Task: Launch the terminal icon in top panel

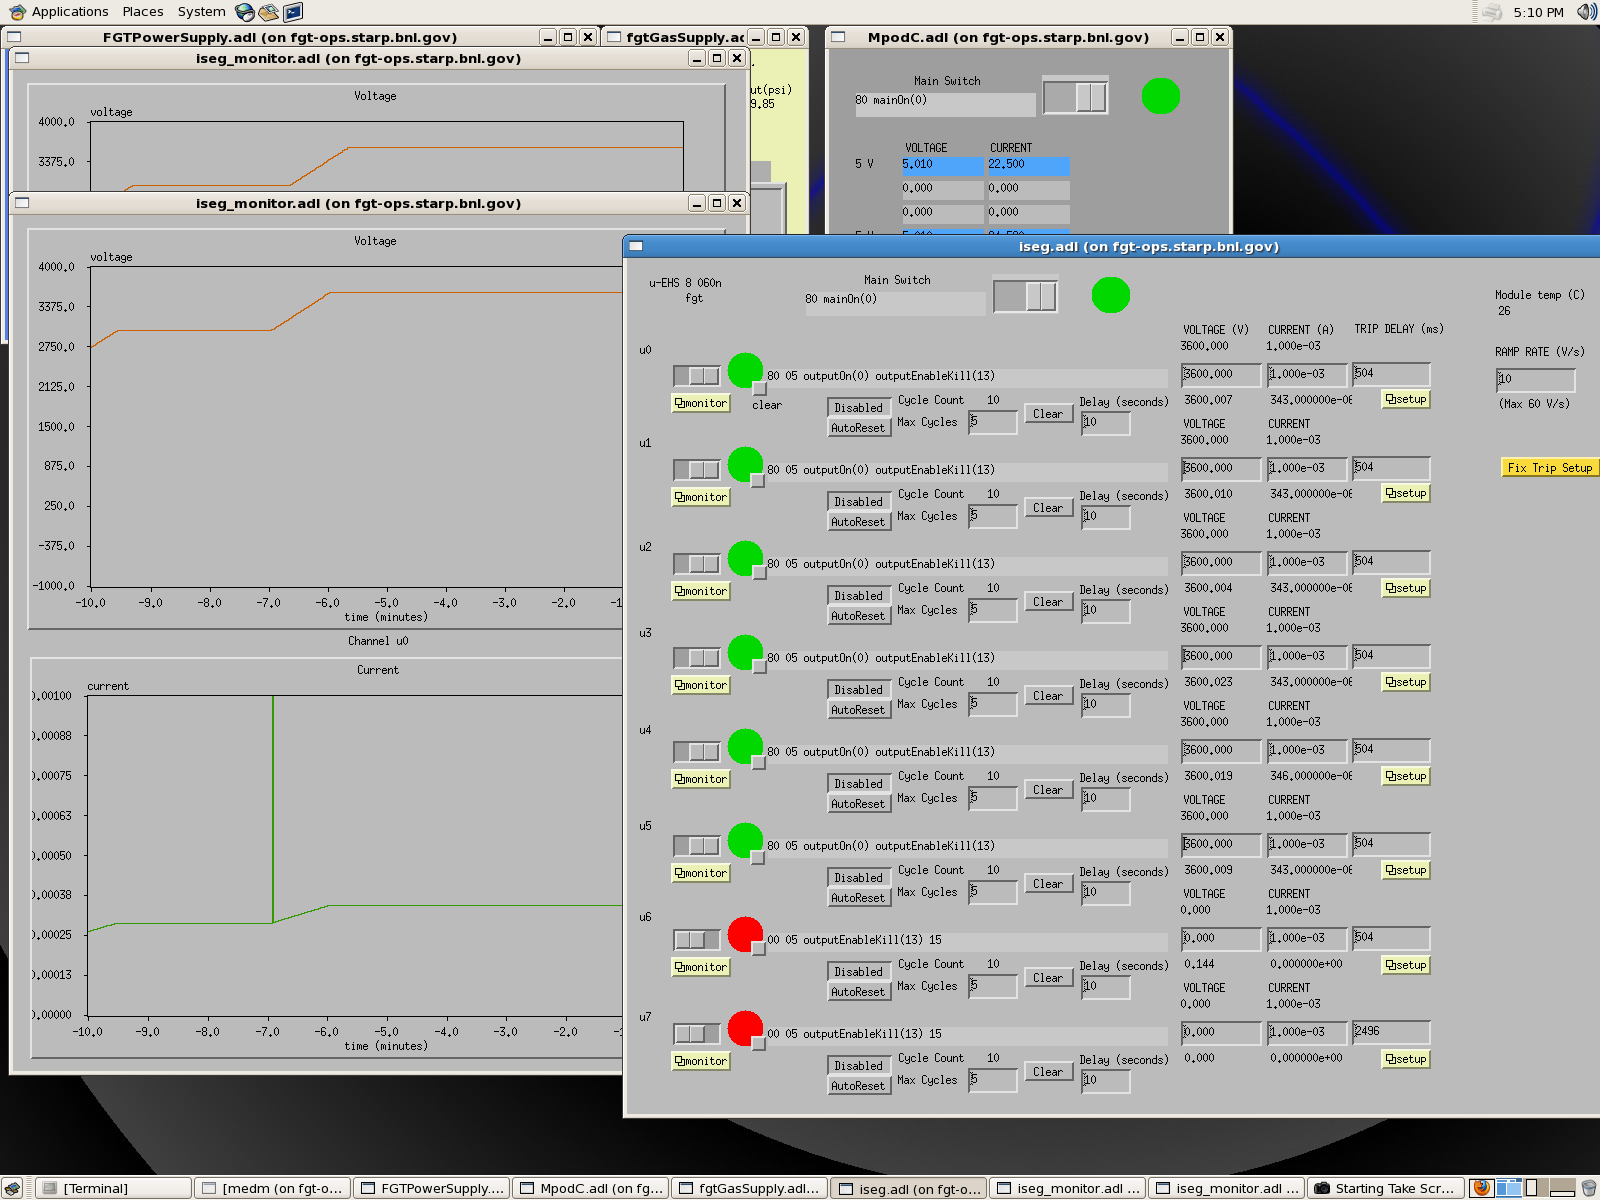Action: [293, 12]
